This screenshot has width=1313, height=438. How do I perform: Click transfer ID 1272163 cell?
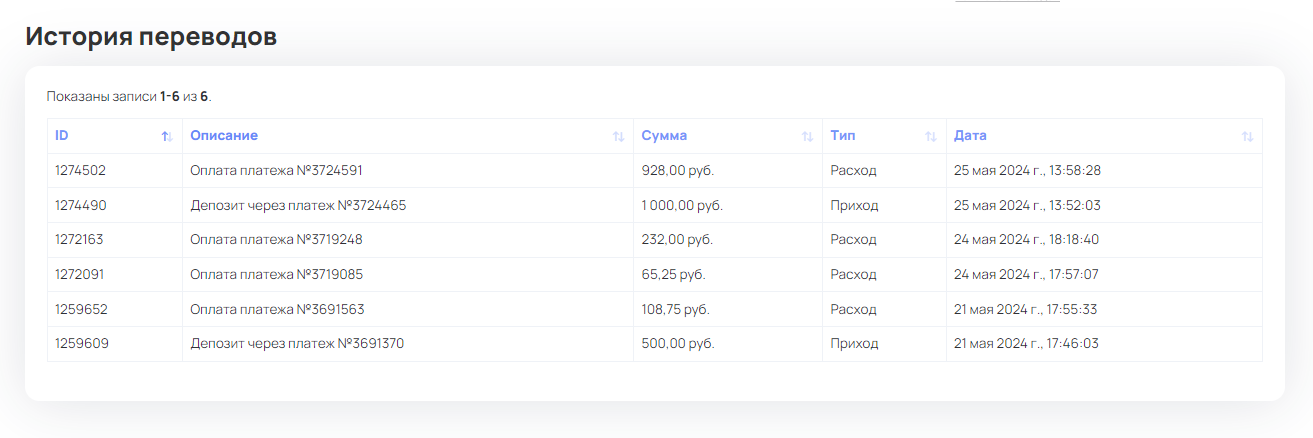pos(79,240)
